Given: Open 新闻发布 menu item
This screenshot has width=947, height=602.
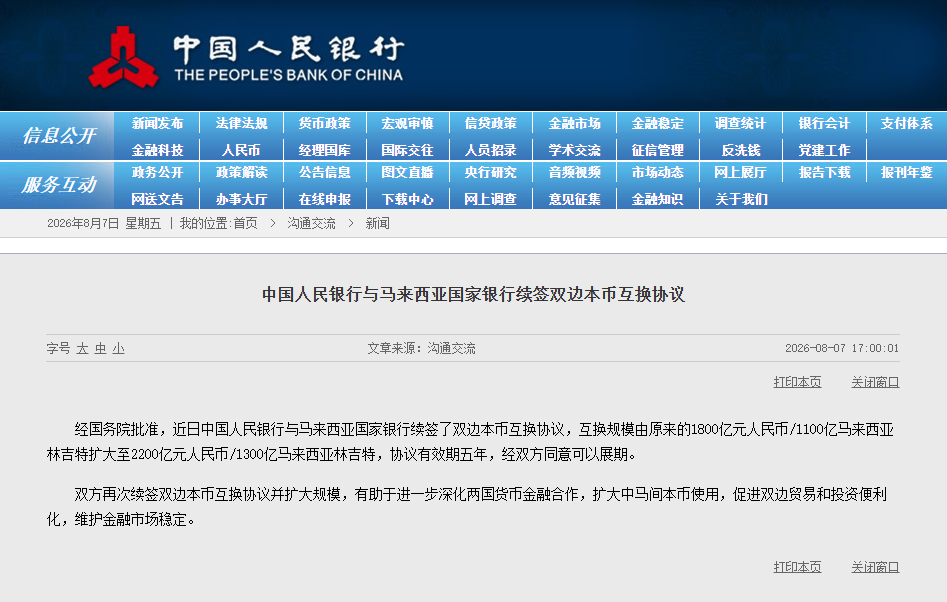Looking at the screenshot, I should 157,124.
